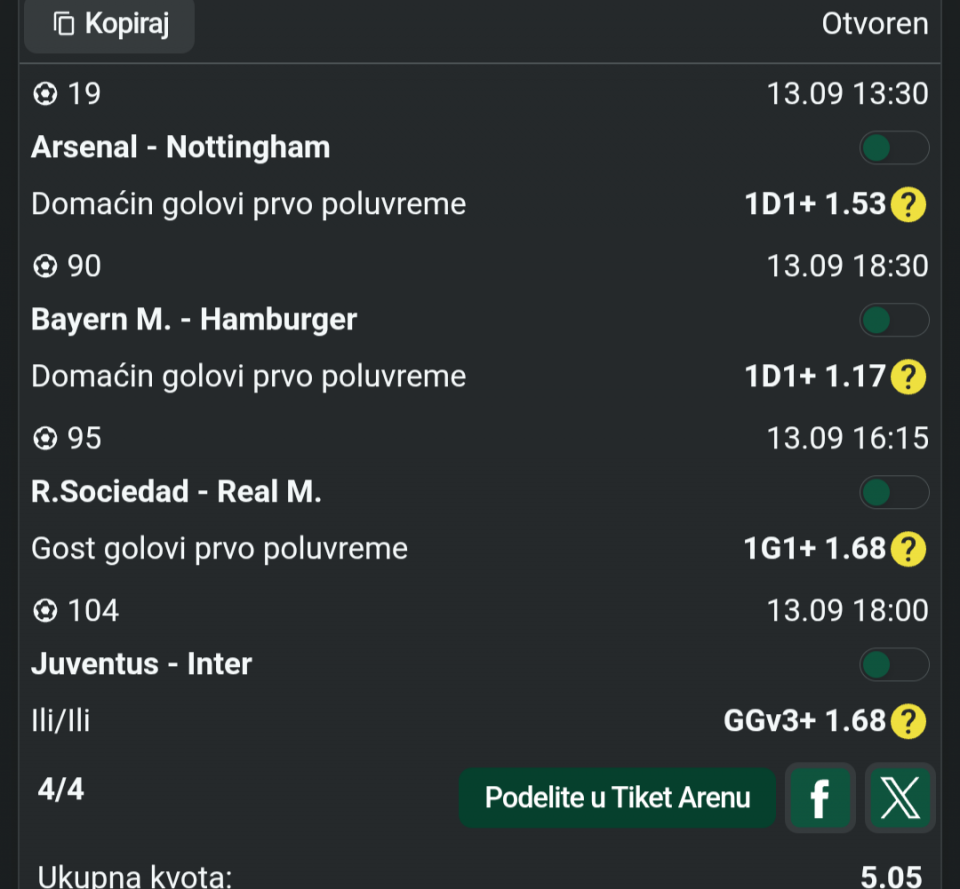Click soccer ball icon beside code 104
The image size is (960, 889).
tap(45, 611)
